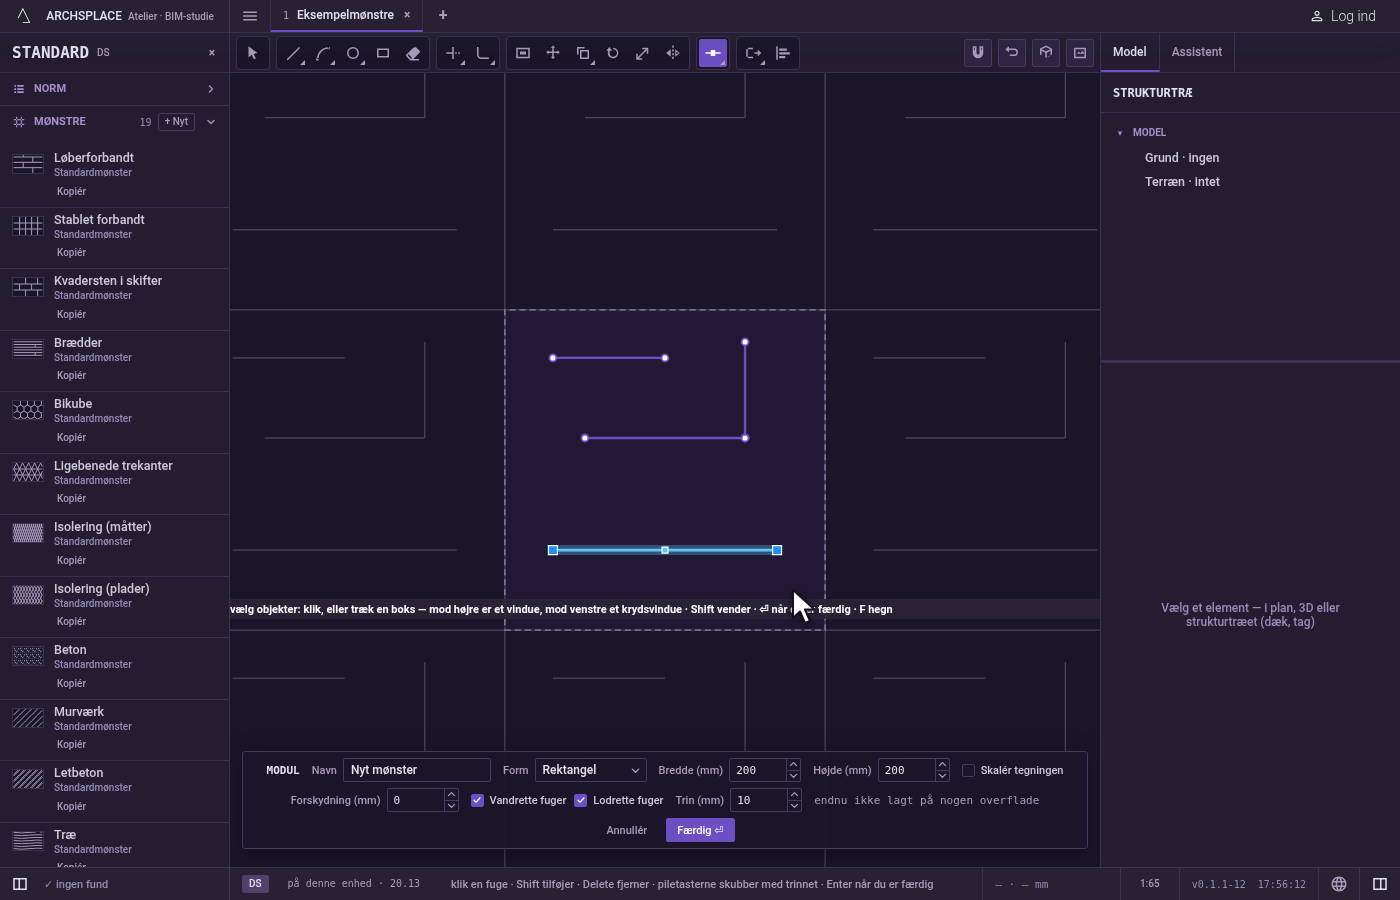1400x900 pixels.
Task: Toggle the Lodrette fuger checkbox
Action: (x=581, y=800)
